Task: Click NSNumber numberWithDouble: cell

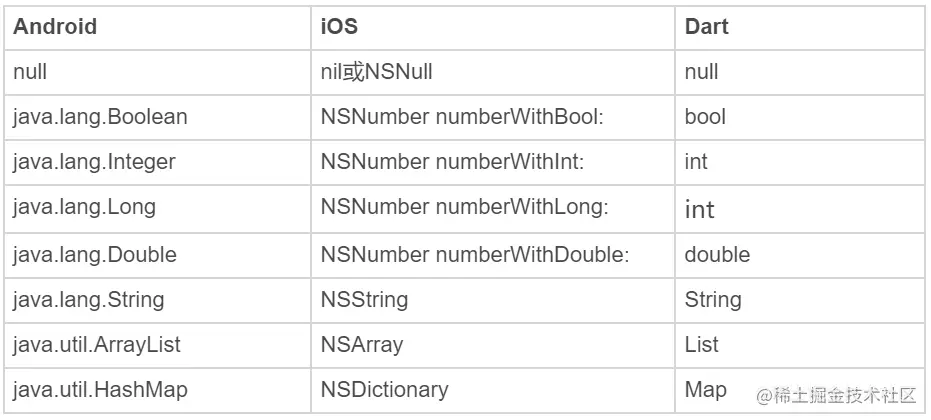Action: 474,254
